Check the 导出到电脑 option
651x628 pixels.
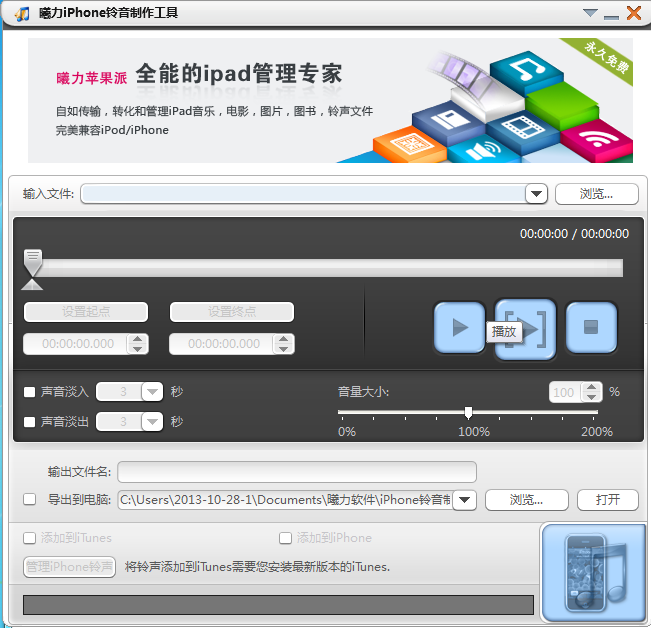[x=29, y=499]
